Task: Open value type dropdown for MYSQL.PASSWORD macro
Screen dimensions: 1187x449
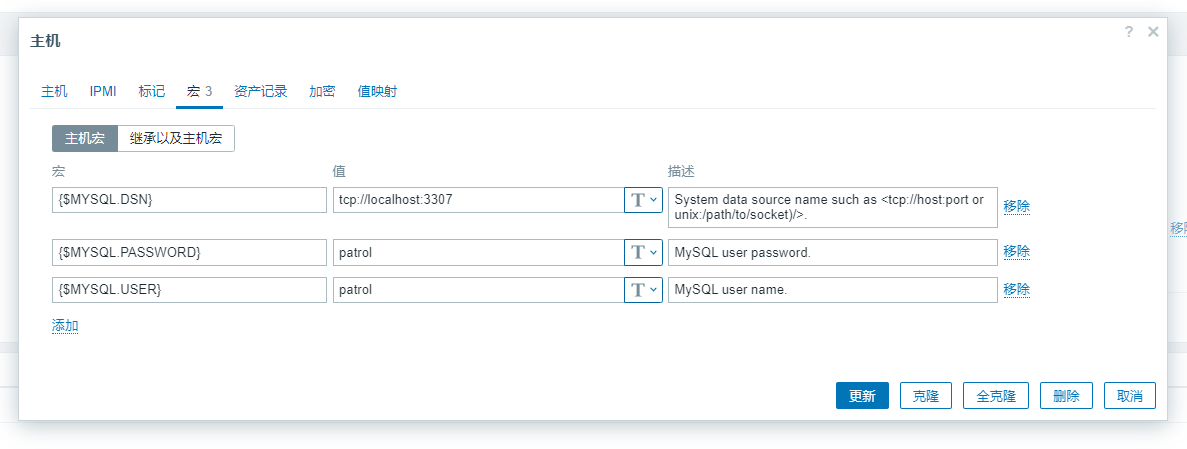Action: [x=643, y=252]
